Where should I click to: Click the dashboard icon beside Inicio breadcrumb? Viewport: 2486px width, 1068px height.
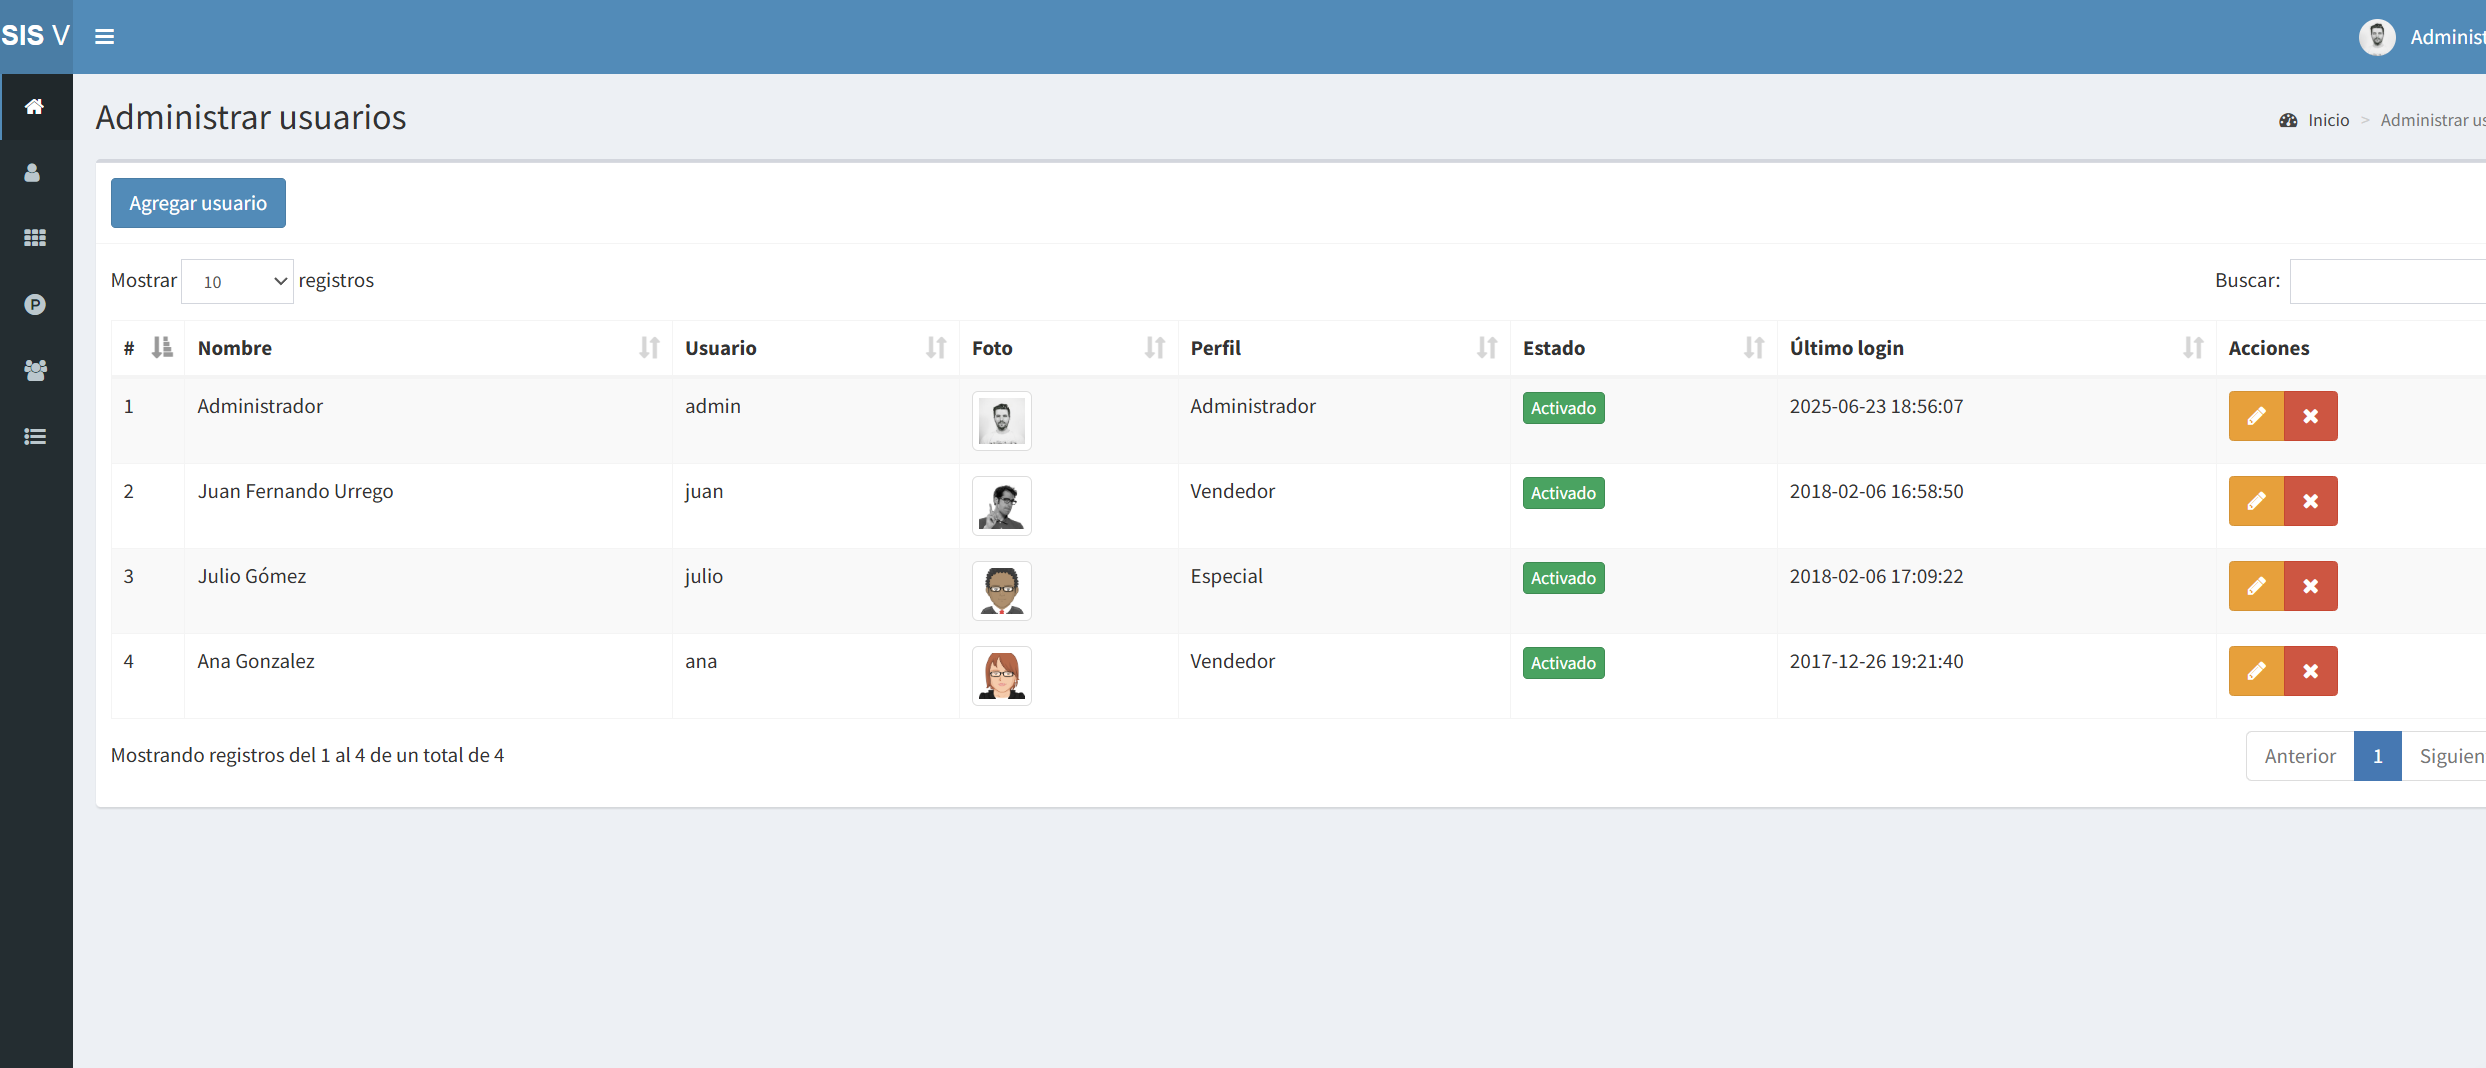(x=2288, y=120)
